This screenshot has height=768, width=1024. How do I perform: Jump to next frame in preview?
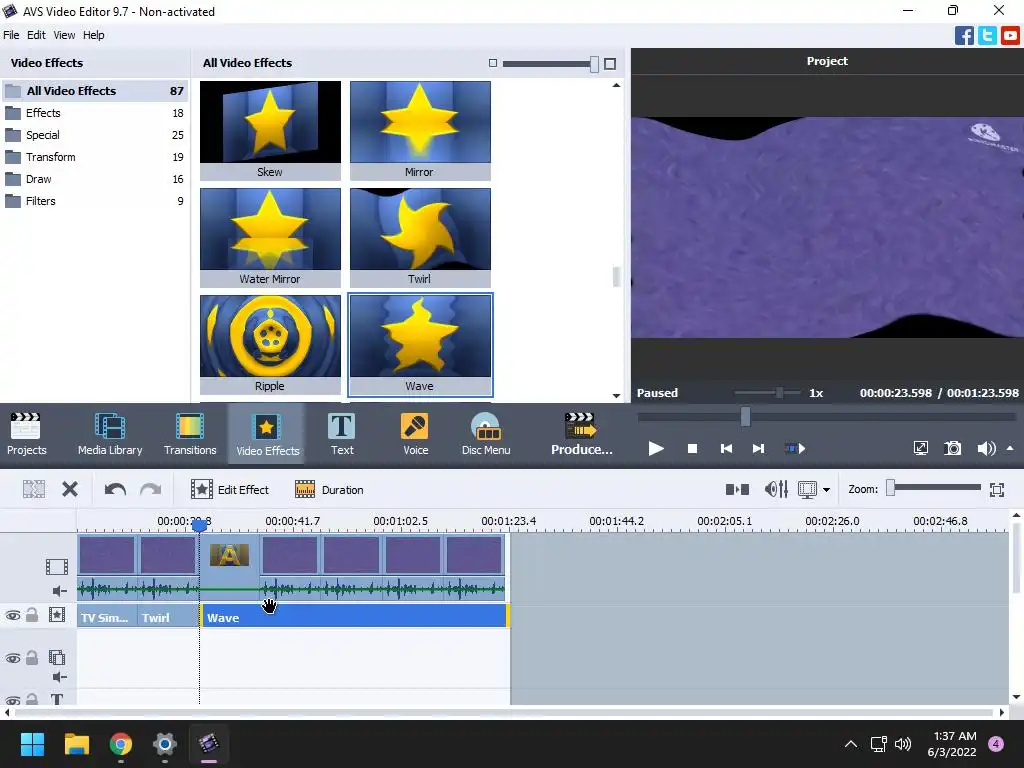coord(758,449)
